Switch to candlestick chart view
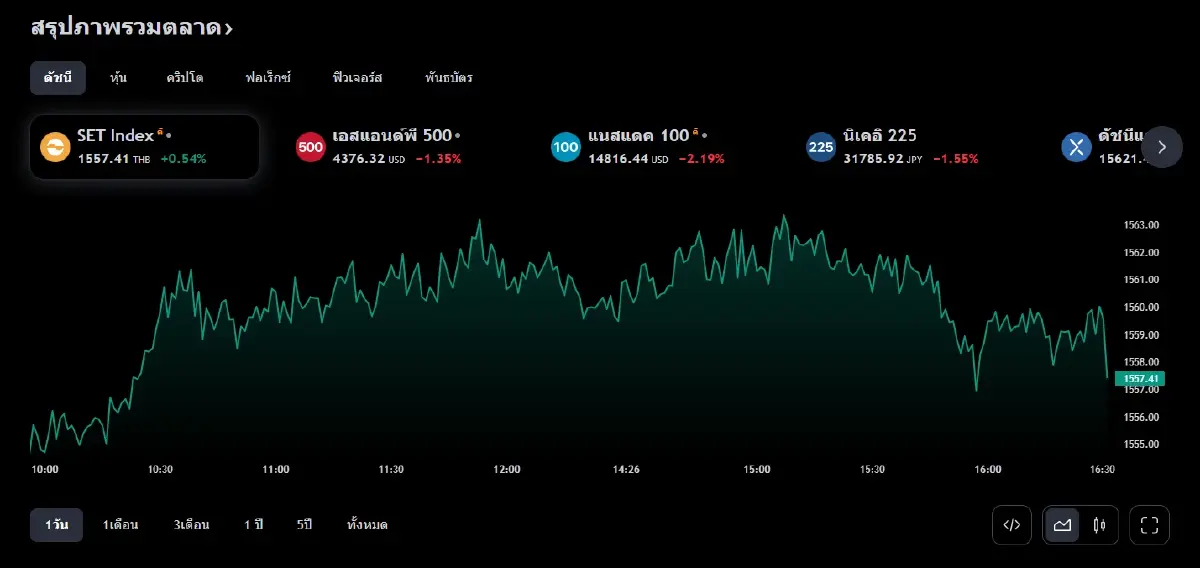1200x568 pixels. 1099,525
